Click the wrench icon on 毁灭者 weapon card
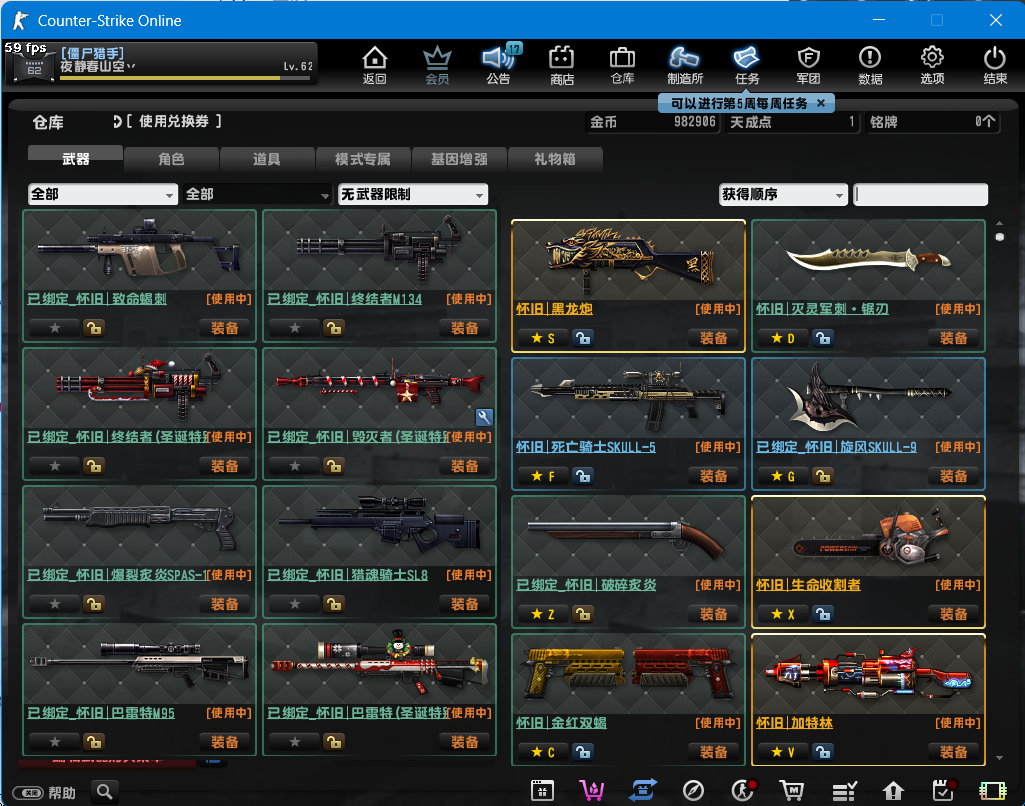Image resolution: width=1025 pixels, height=806 pixels. pos(484,416)
